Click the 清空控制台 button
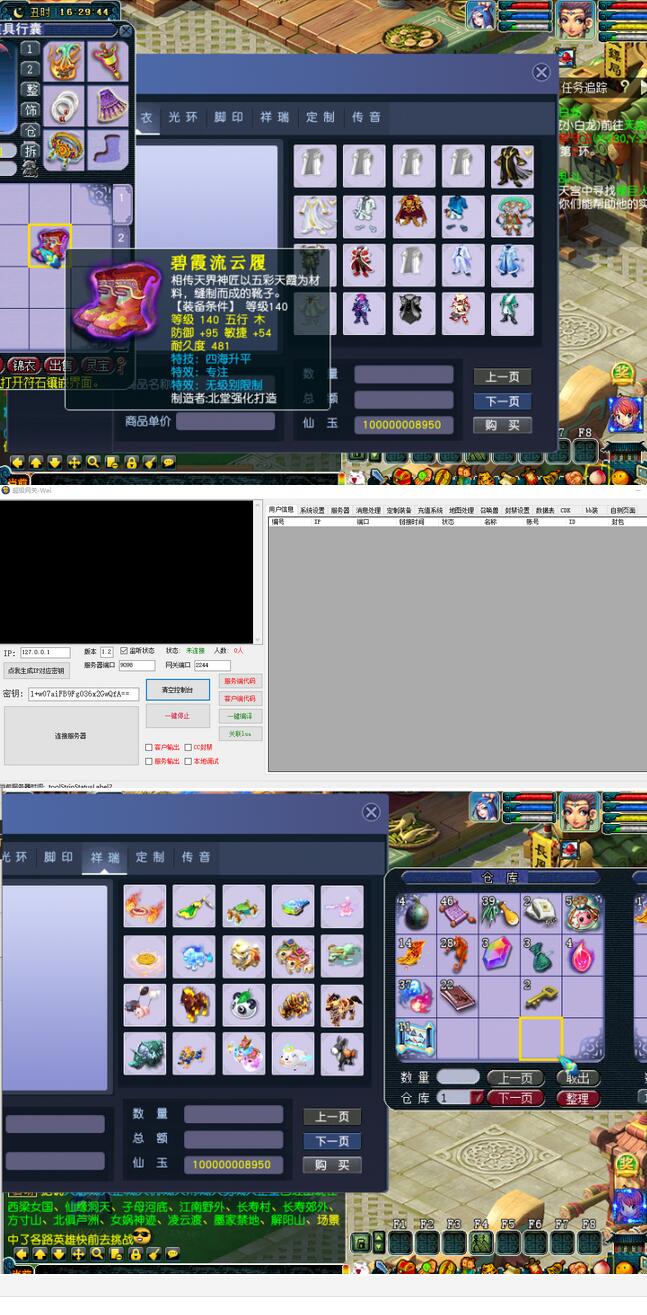The width and height of the screenshot is (647, 1315). click(177, 689)
